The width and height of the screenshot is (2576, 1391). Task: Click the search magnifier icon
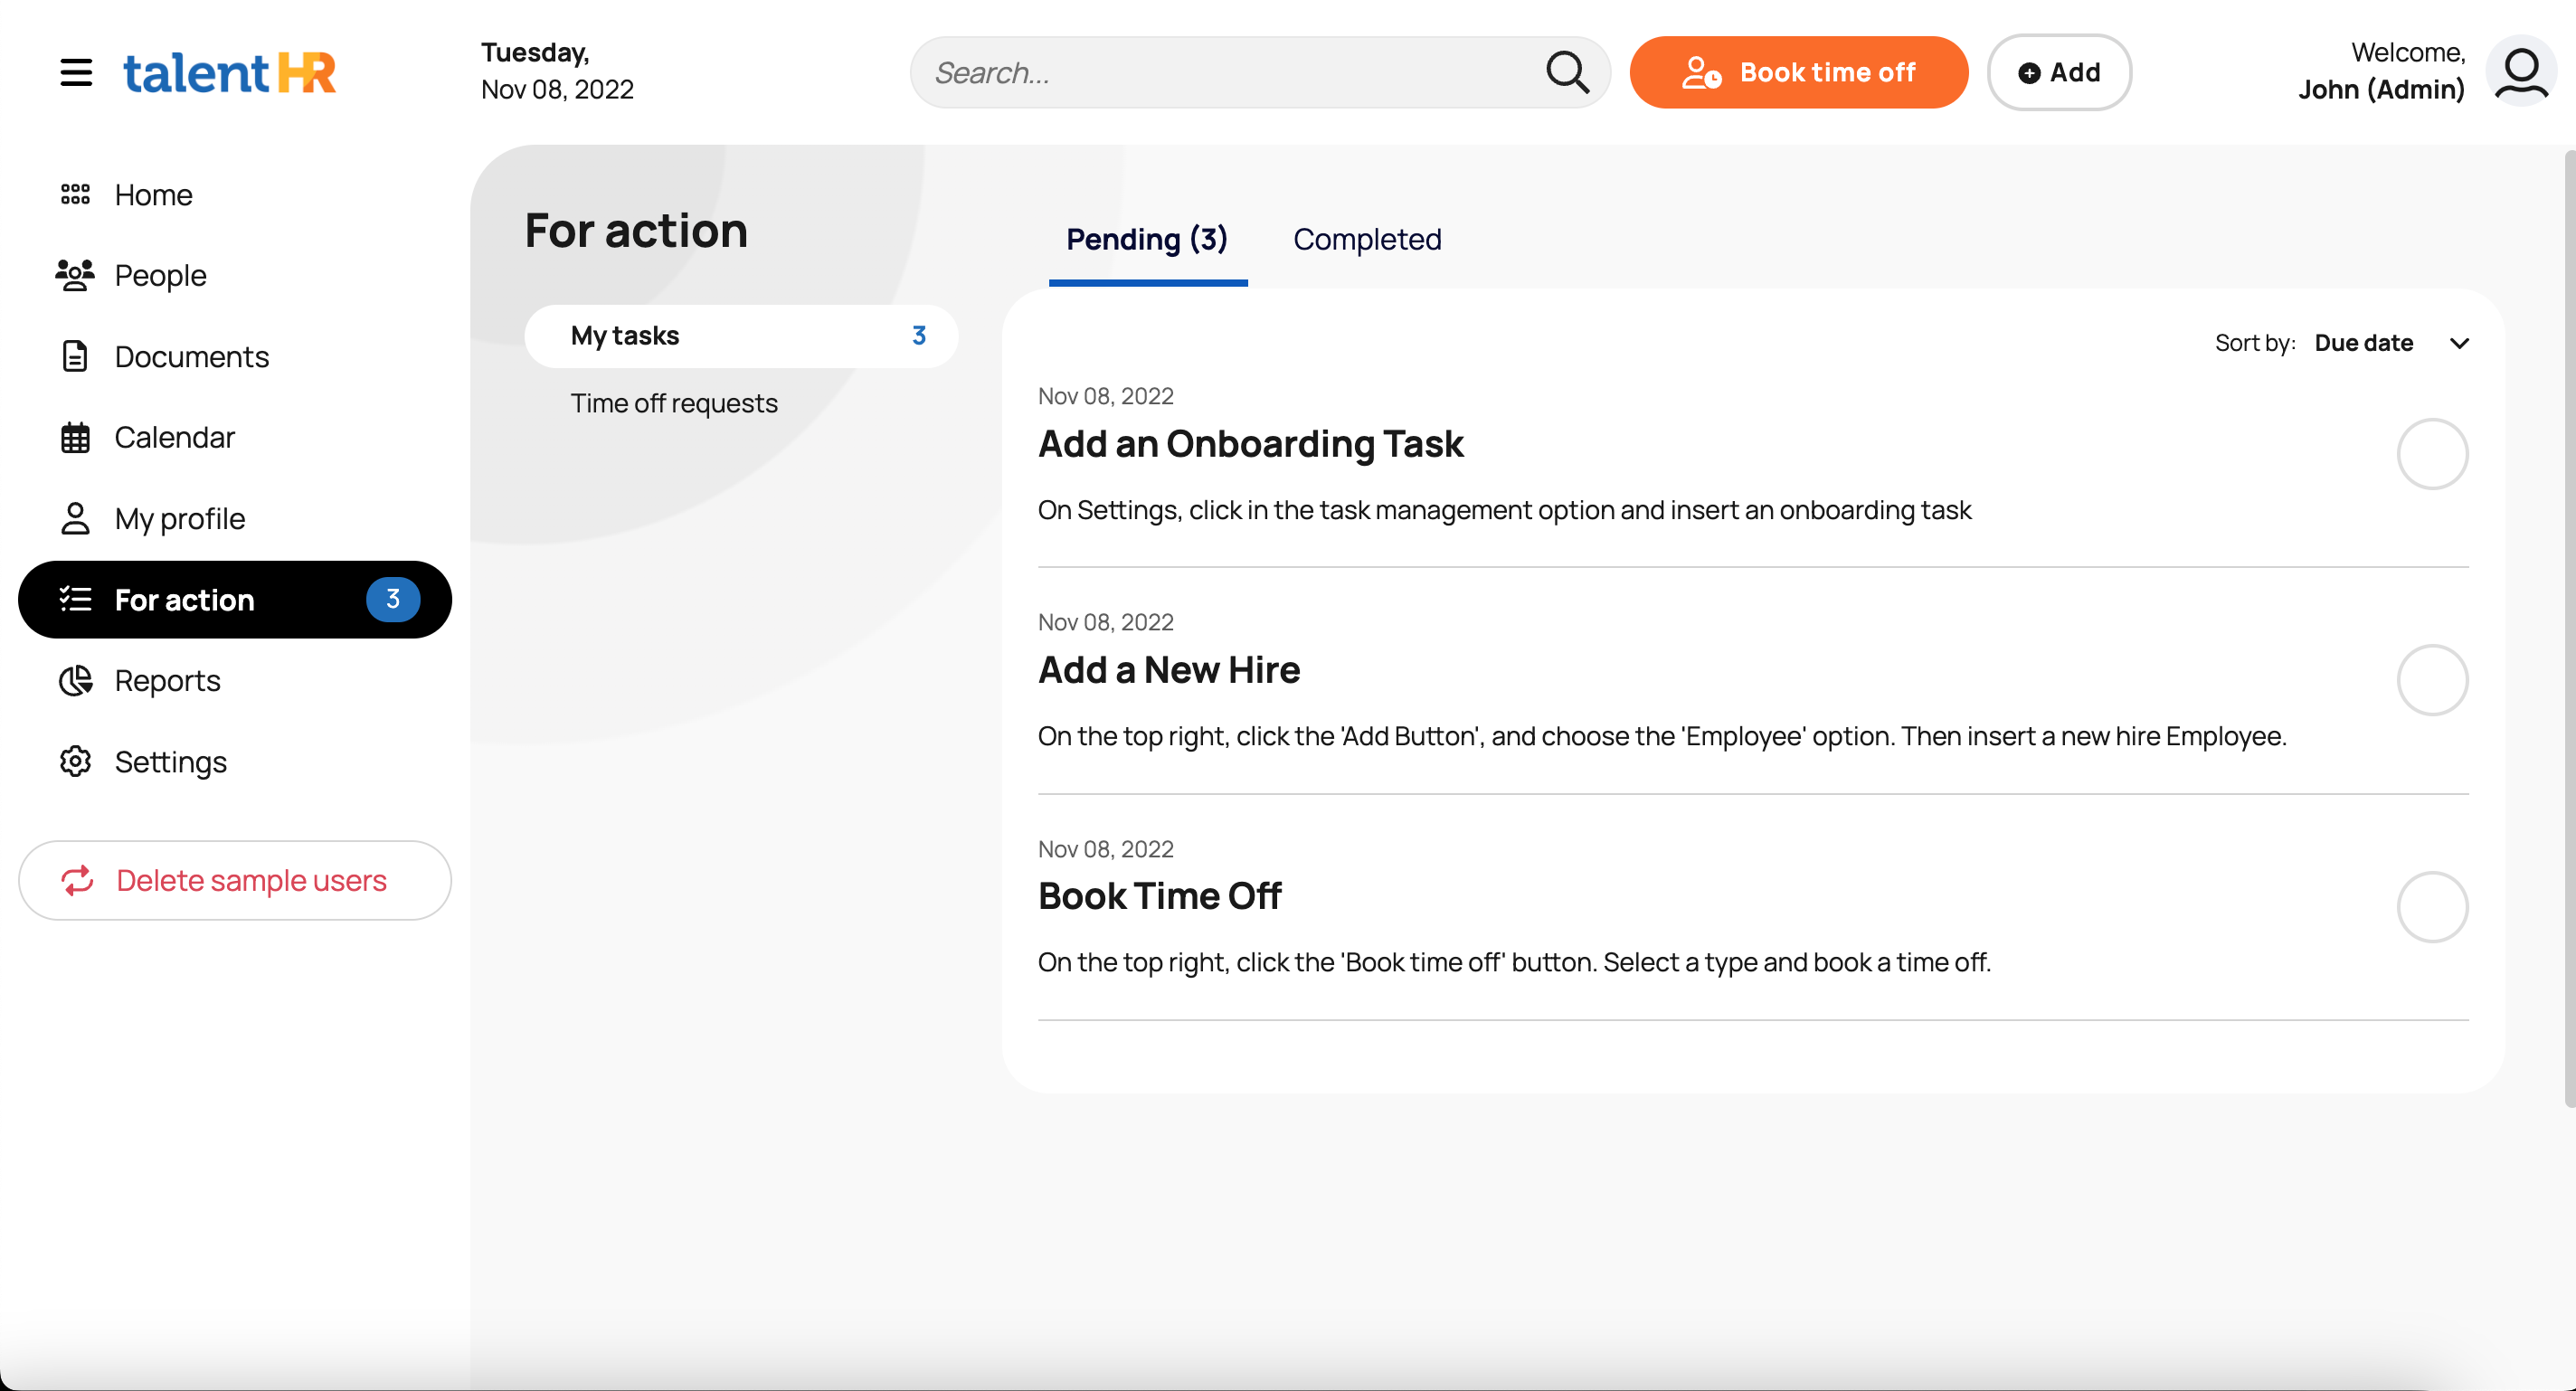point(1567,72)
